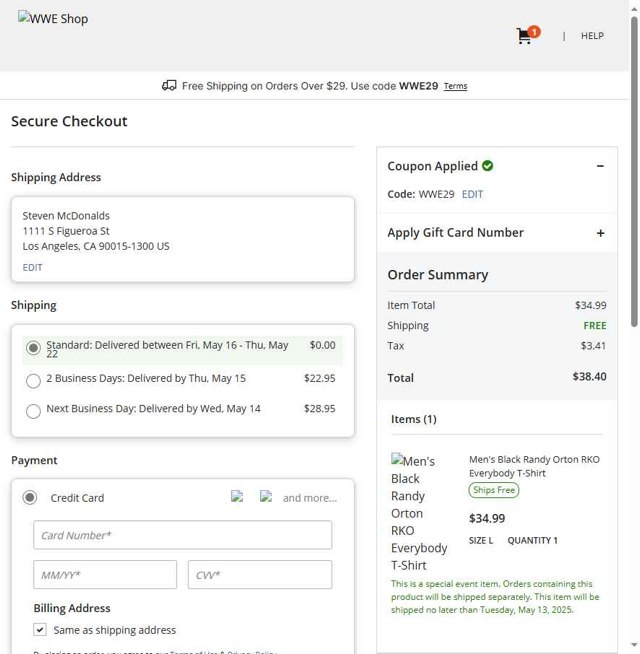Open the shopping cart icon
Image resolution: width=640 pixels, height=654 pixels.
(525, 36)
